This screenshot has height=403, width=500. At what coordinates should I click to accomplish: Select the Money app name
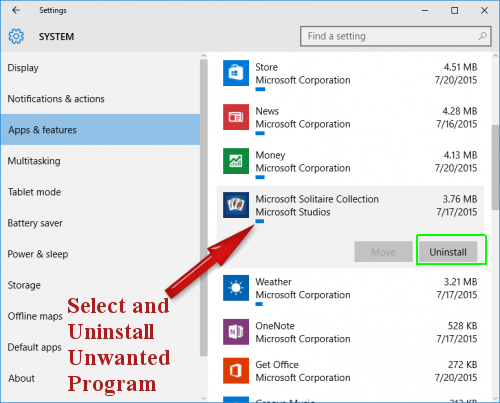[x=270, y=155]
